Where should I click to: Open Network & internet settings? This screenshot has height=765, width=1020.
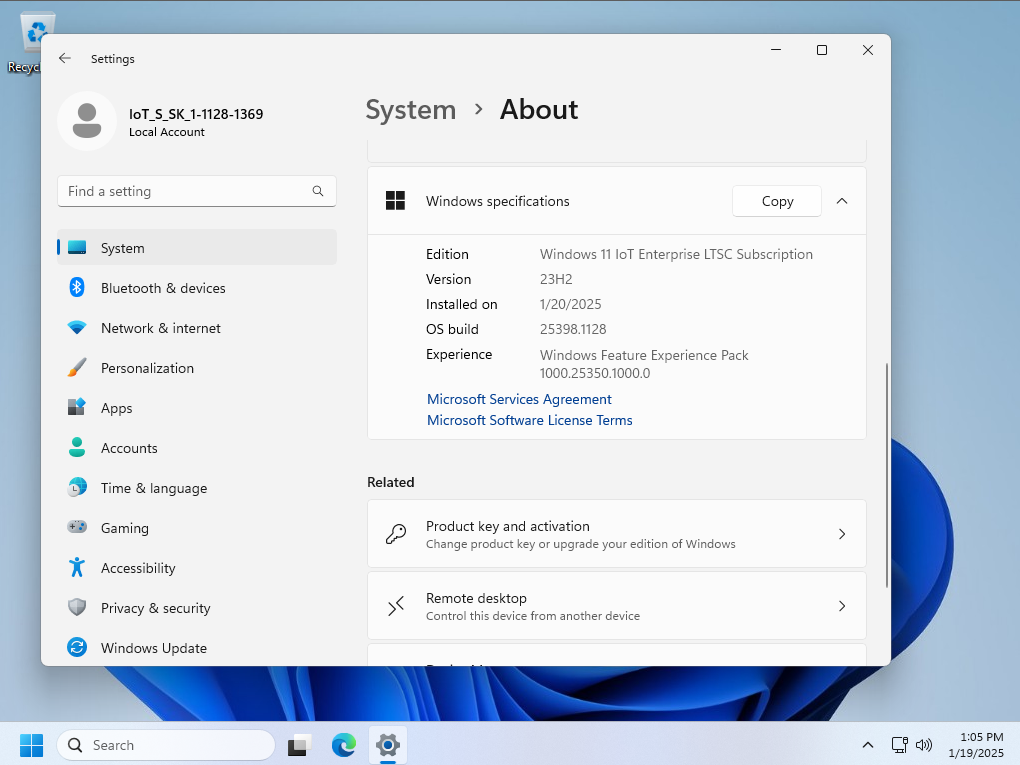(160, 328)
